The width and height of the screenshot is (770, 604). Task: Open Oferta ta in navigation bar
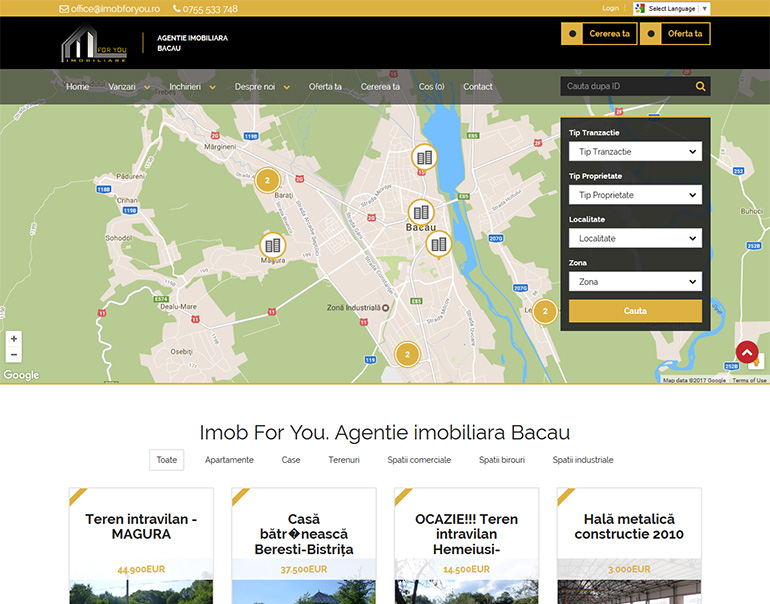325,87
